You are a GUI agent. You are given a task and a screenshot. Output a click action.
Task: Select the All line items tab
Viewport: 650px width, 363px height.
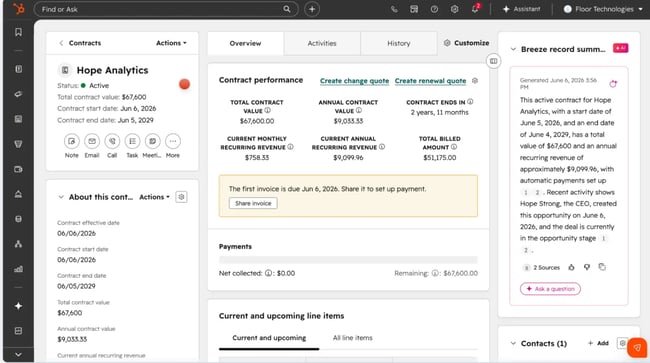353,338
